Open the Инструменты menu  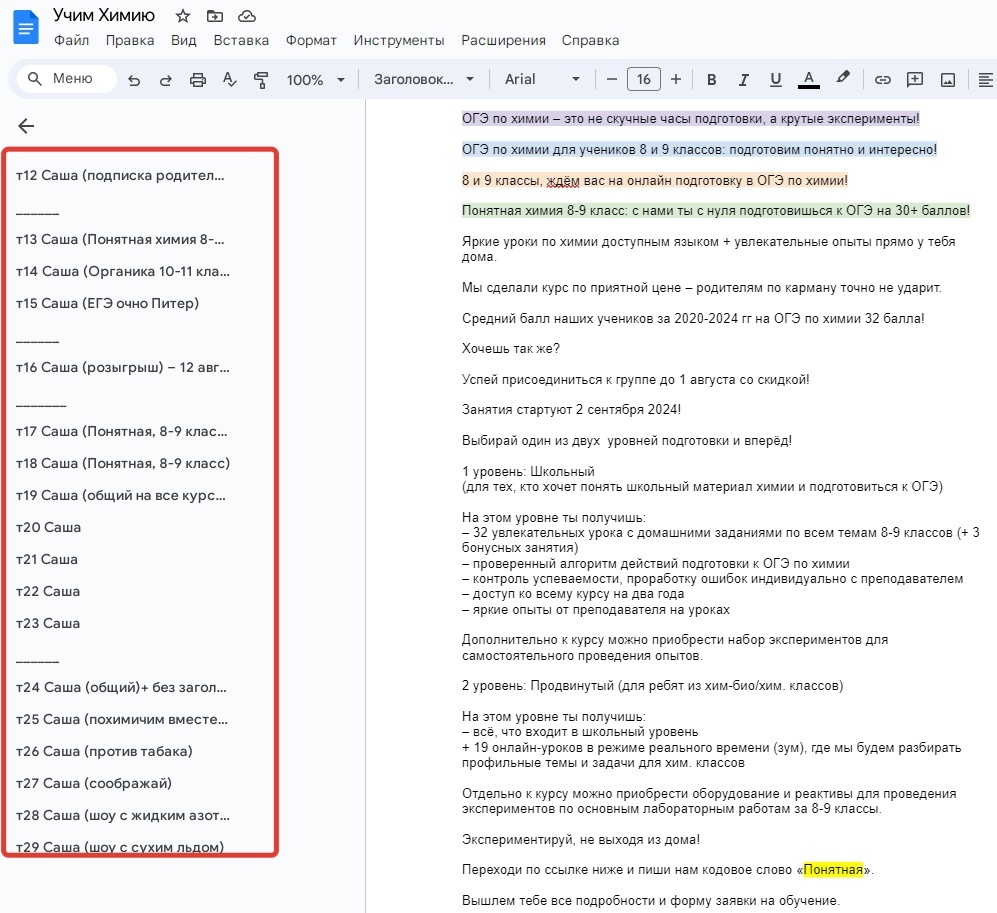click(x=399, y=40)
